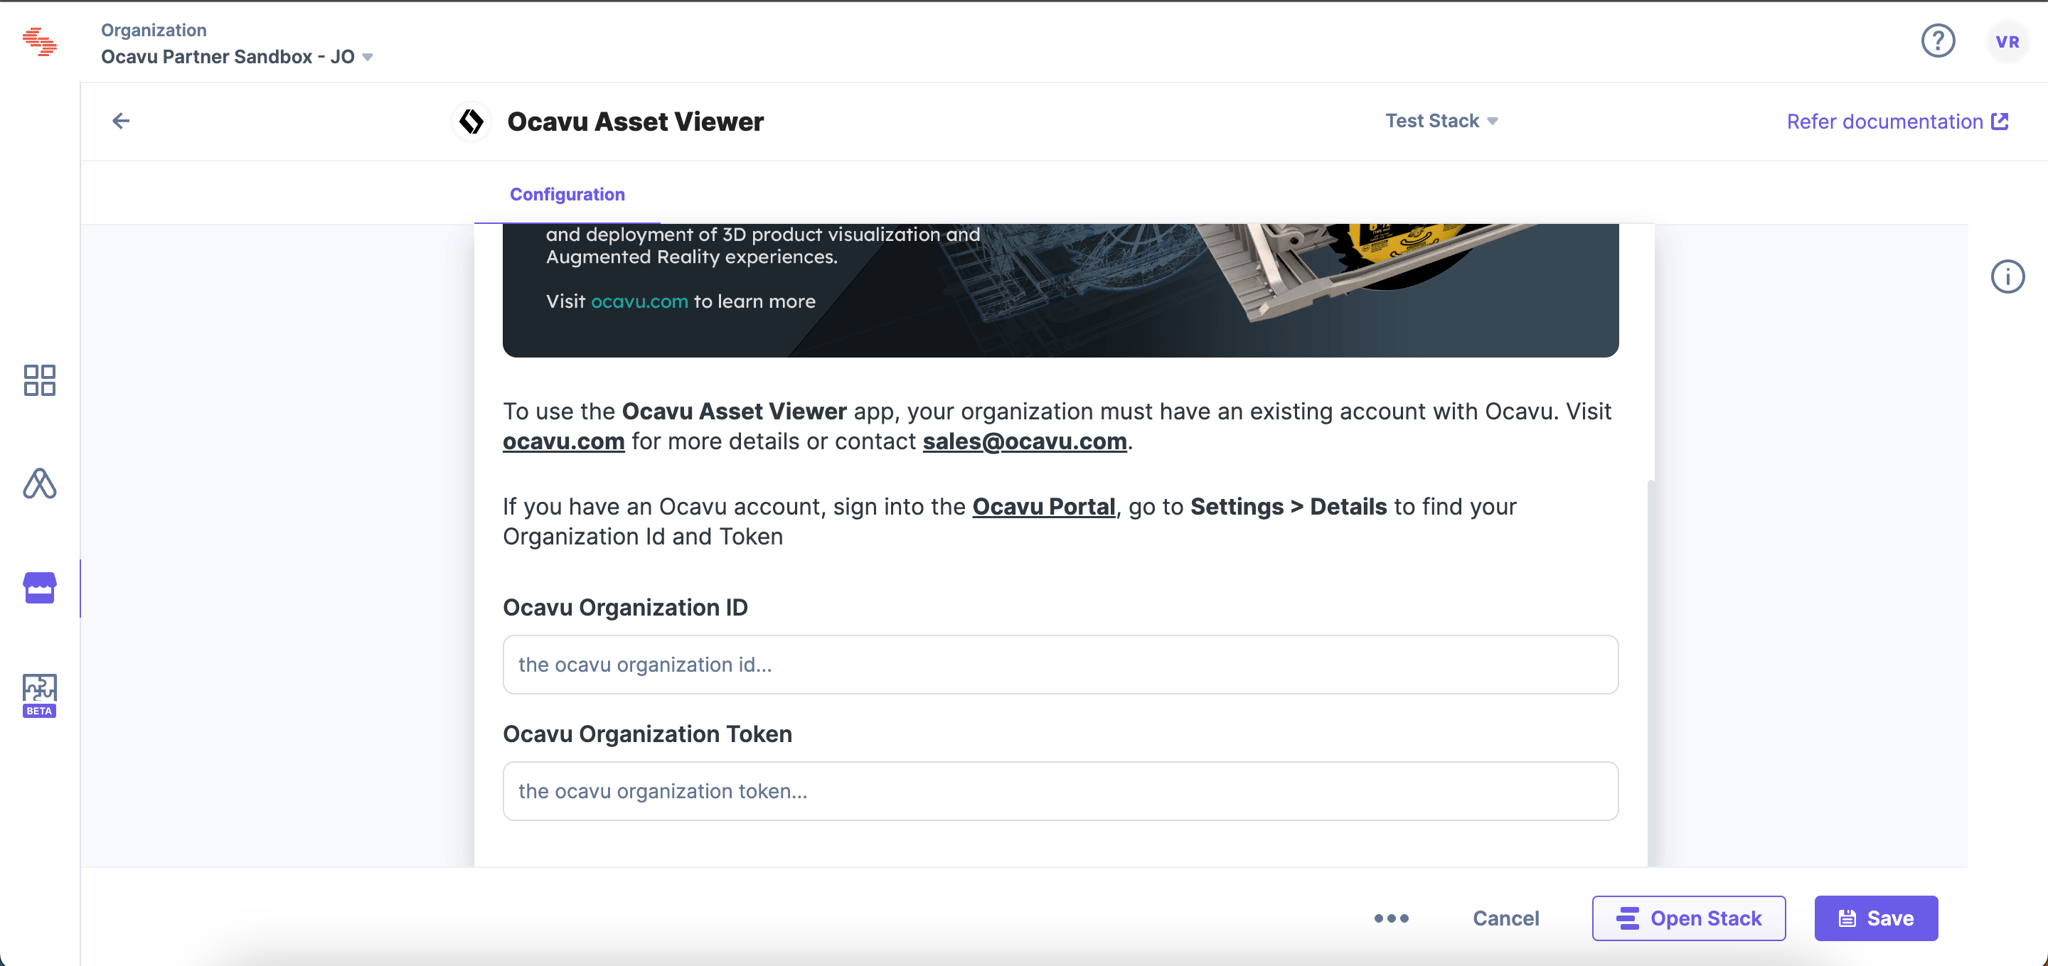Click the Ocavu Asset Viewer app logo
The width and height of the screenshot is (2048, 966).
[x=472, y=121]
